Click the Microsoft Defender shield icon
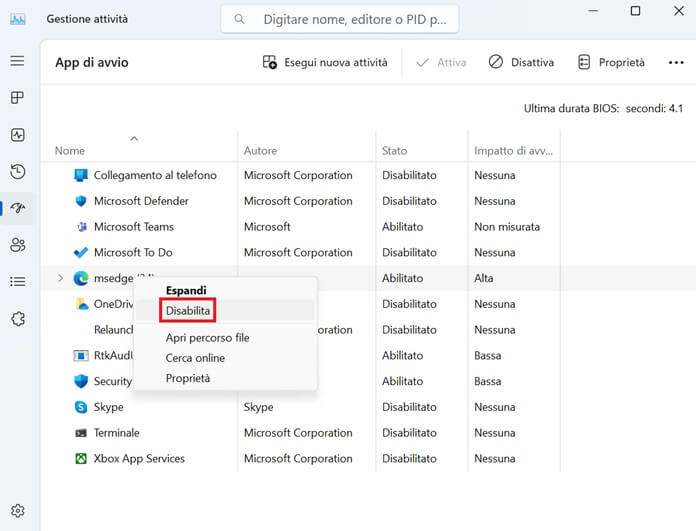 coord(81,201)
